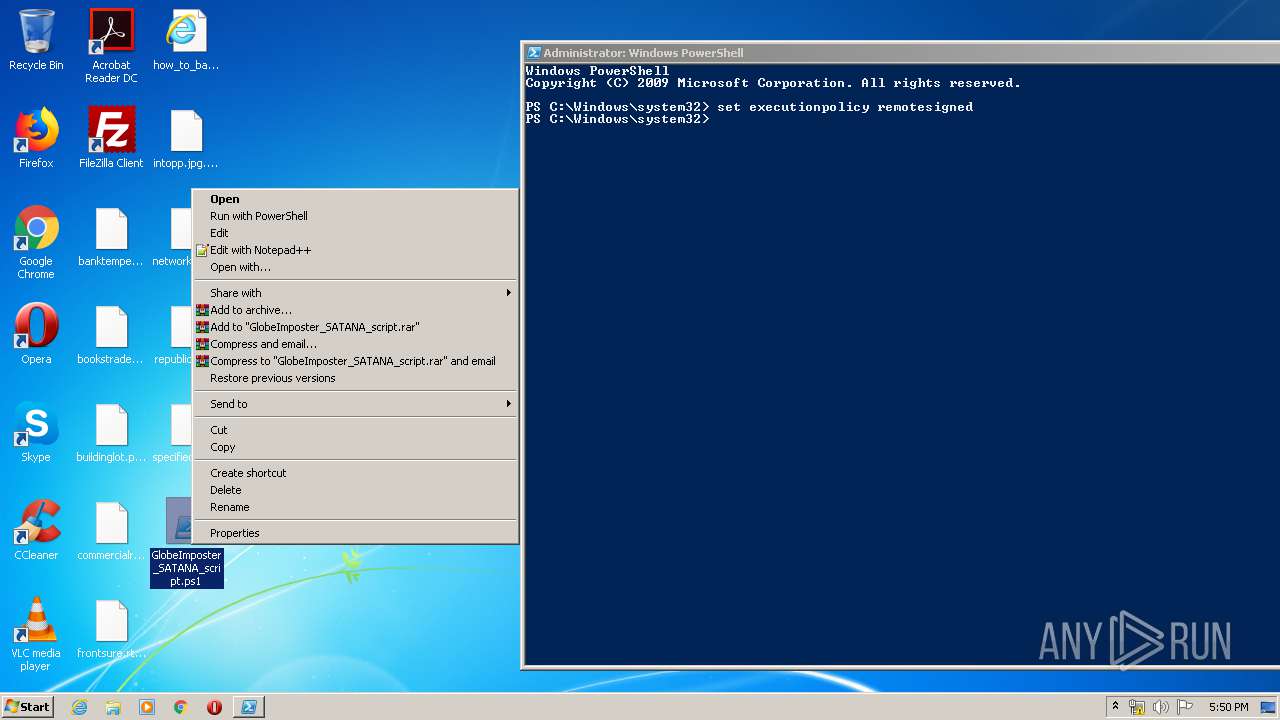The height and width of the screenshot is (720, 1280).
Task: Launch Opera from the taskbar
Action: pyautogui.click(x=214, y=707)
